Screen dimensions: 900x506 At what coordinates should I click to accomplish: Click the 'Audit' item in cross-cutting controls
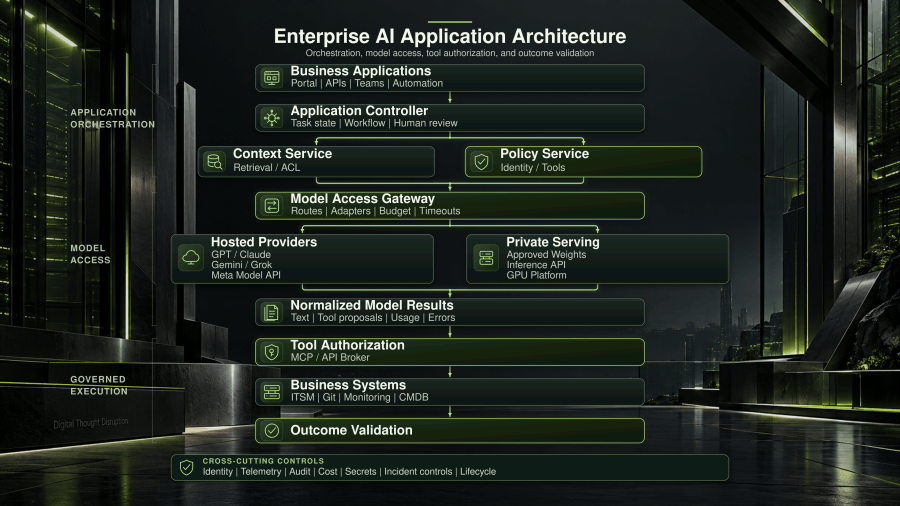pyautogui.click(x=300, y=472)
